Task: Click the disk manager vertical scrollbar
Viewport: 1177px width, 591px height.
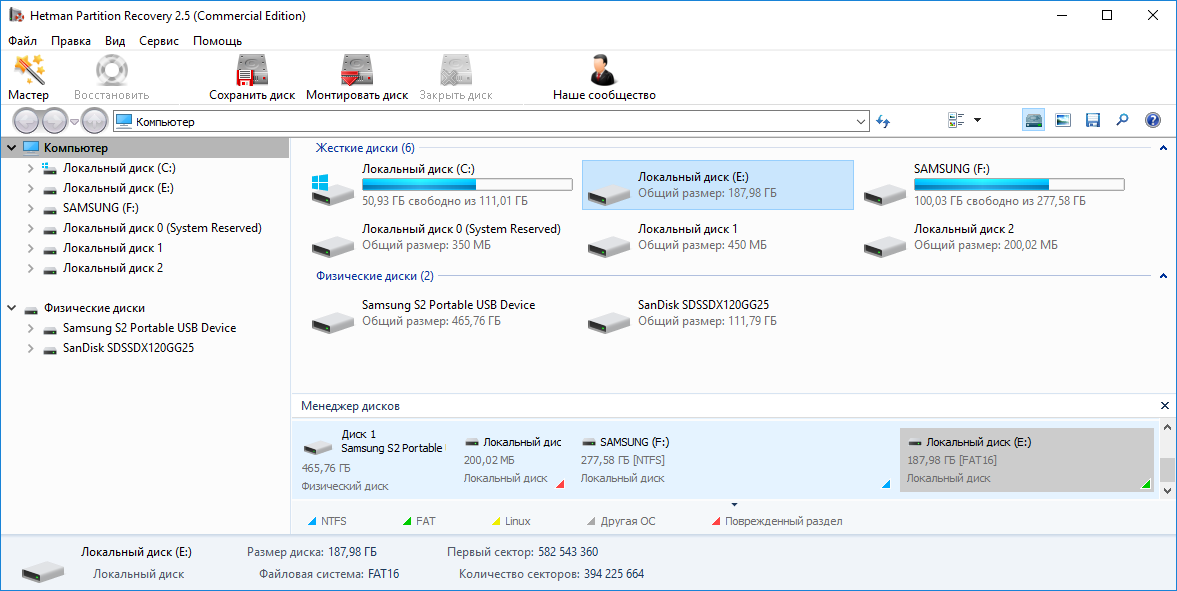Action: click(x=1166, y=469)
